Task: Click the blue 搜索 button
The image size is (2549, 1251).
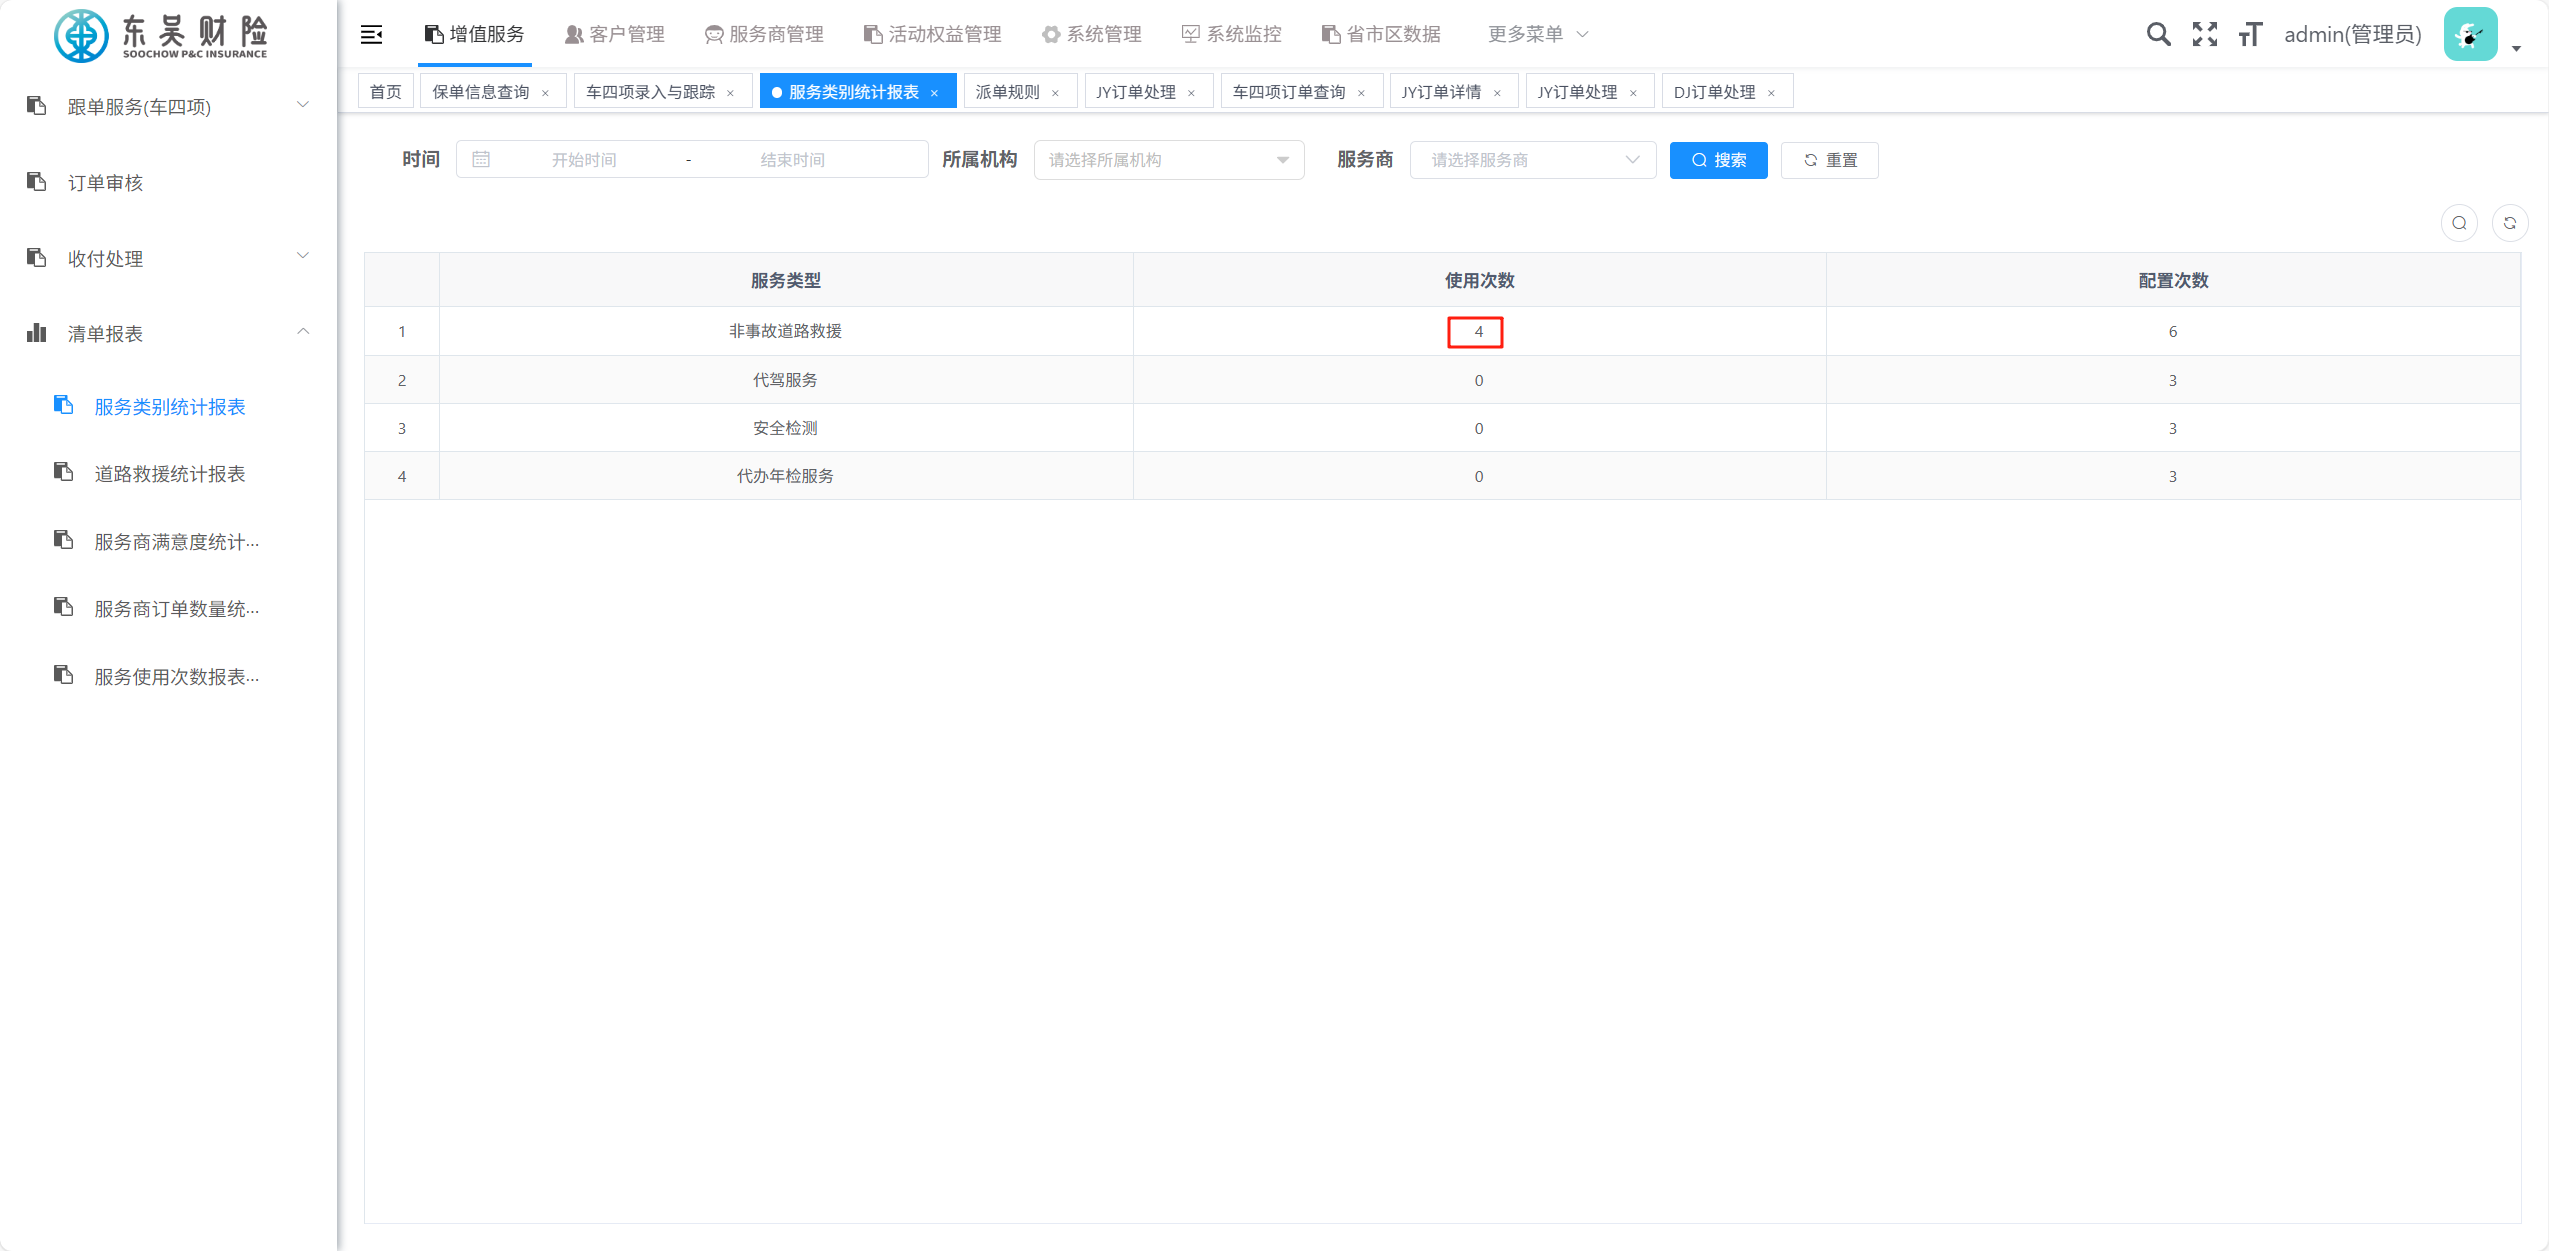Action: [x=1718, y=160]
